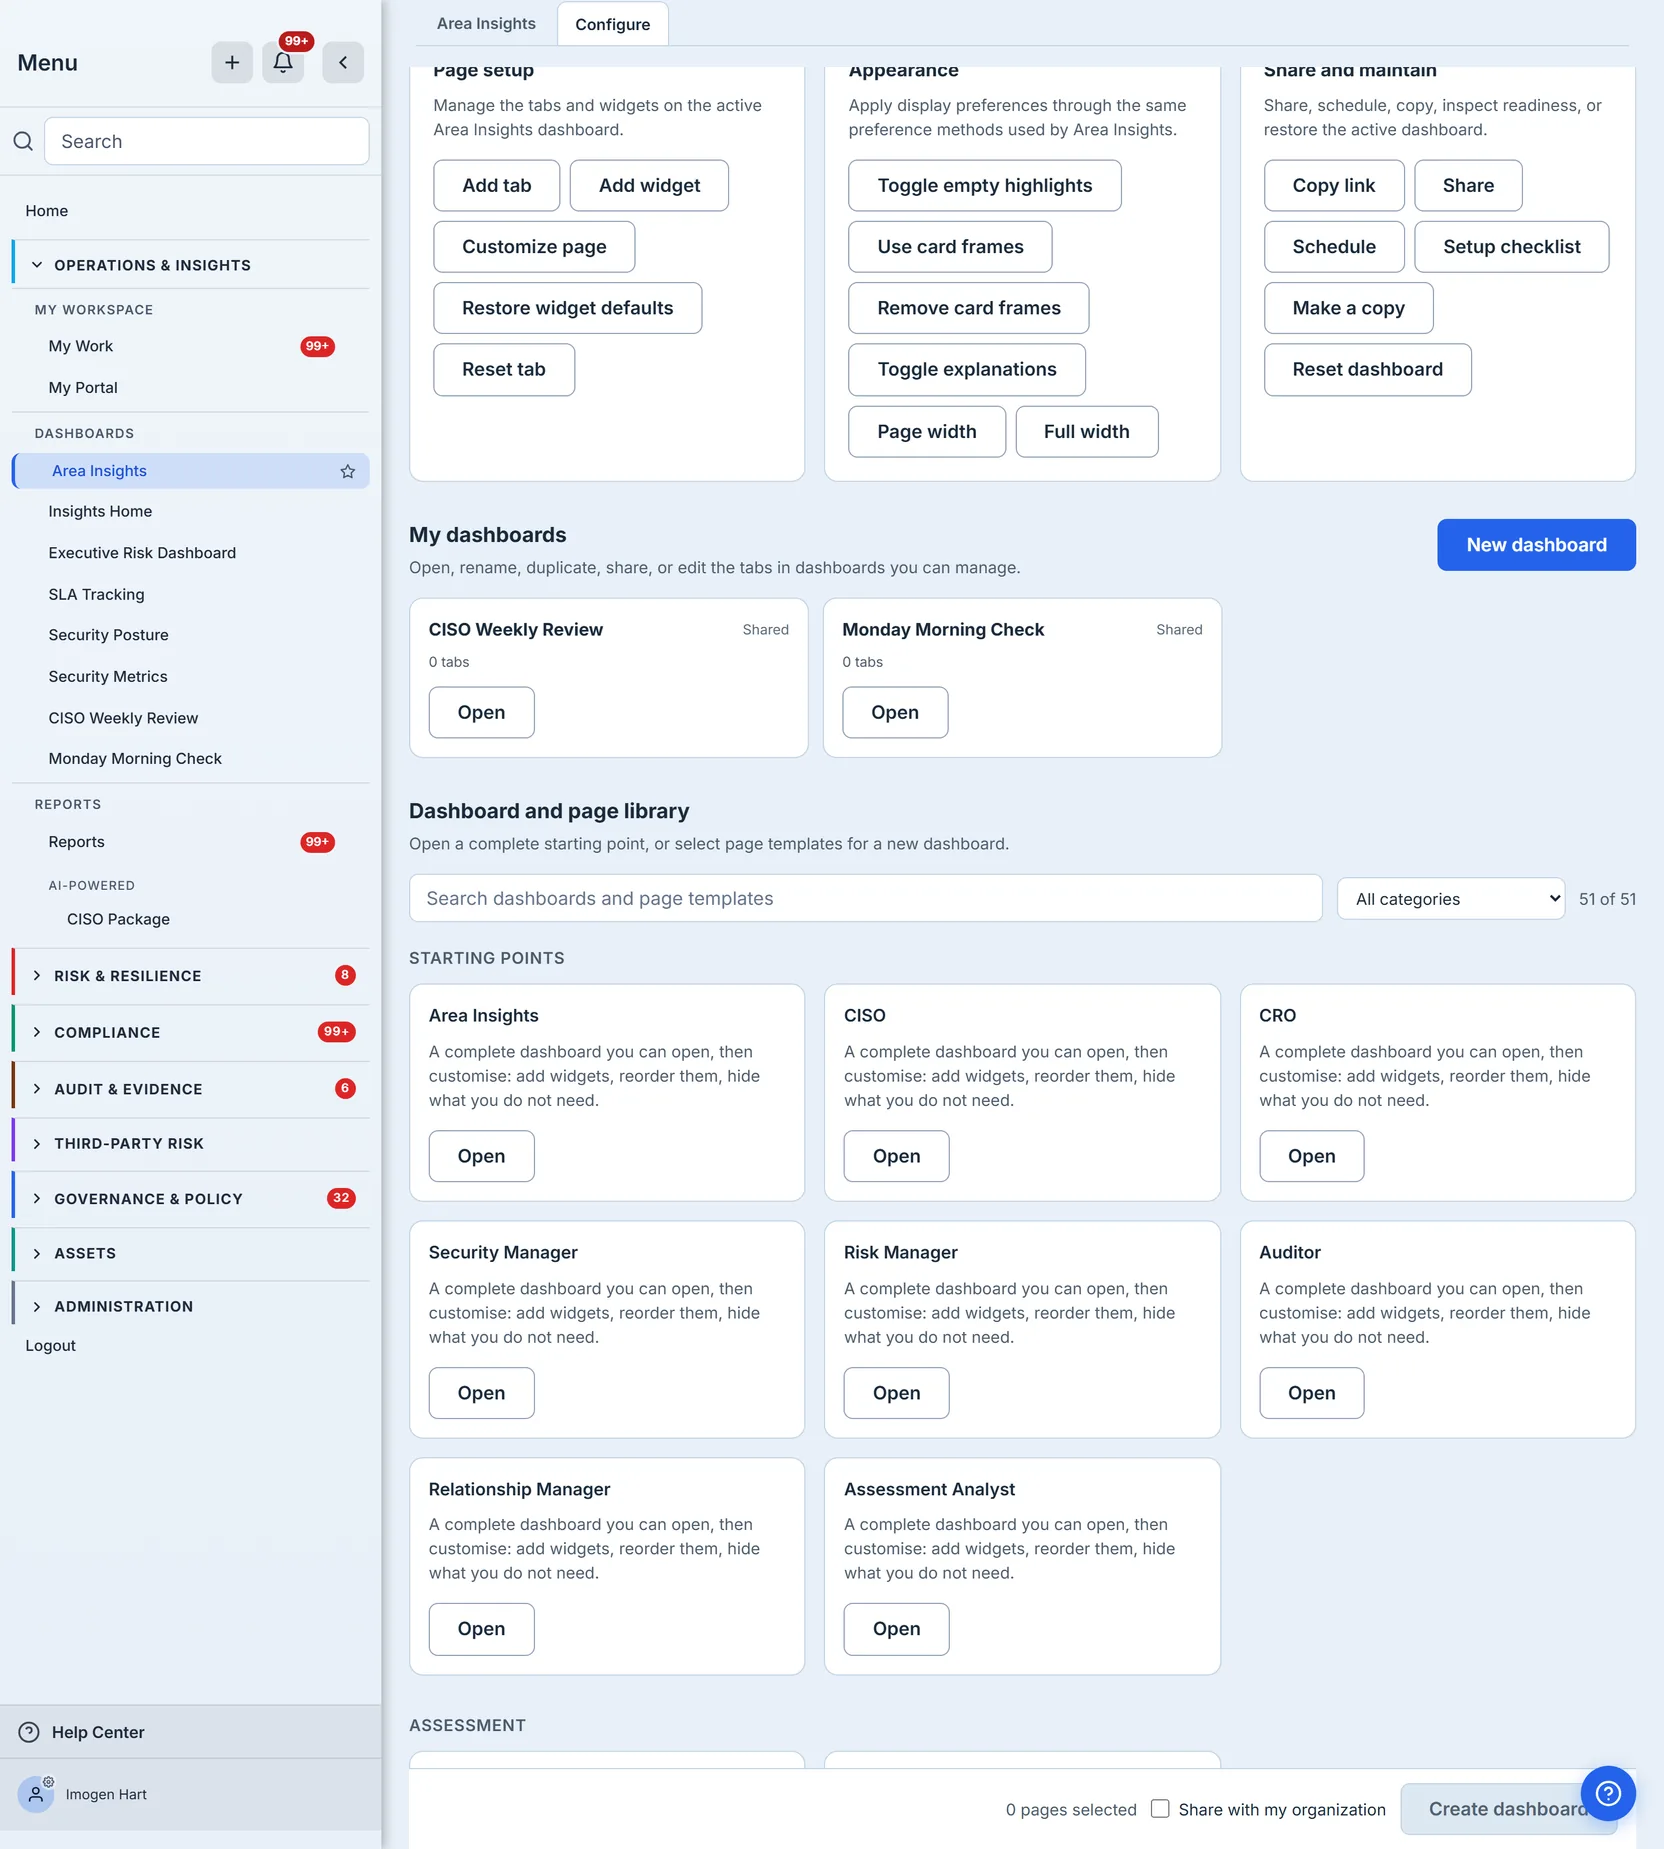Click the Share button
This screenshot has height=1849, width=1664.
pos(1468,186)
